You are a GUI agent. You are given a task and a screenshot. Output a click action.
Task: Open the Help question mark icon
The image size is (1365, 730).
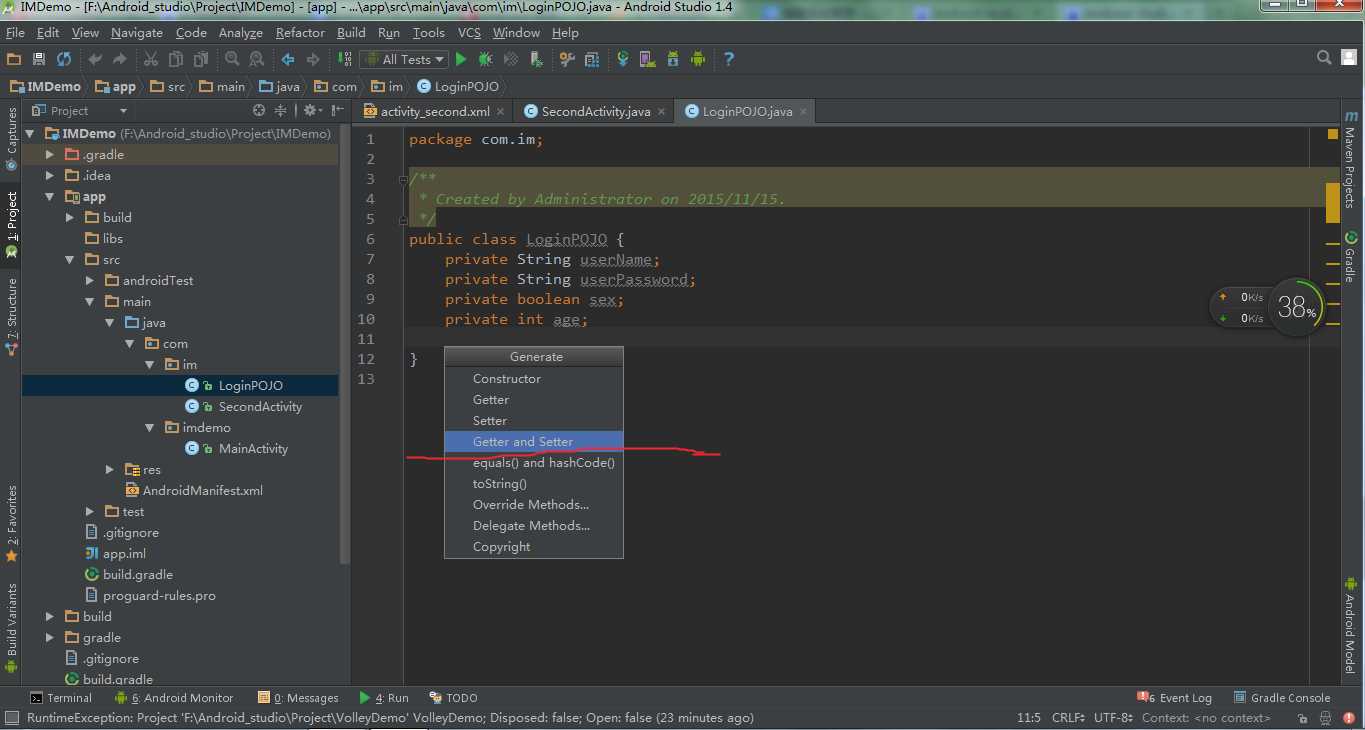(x=728, y=60)
